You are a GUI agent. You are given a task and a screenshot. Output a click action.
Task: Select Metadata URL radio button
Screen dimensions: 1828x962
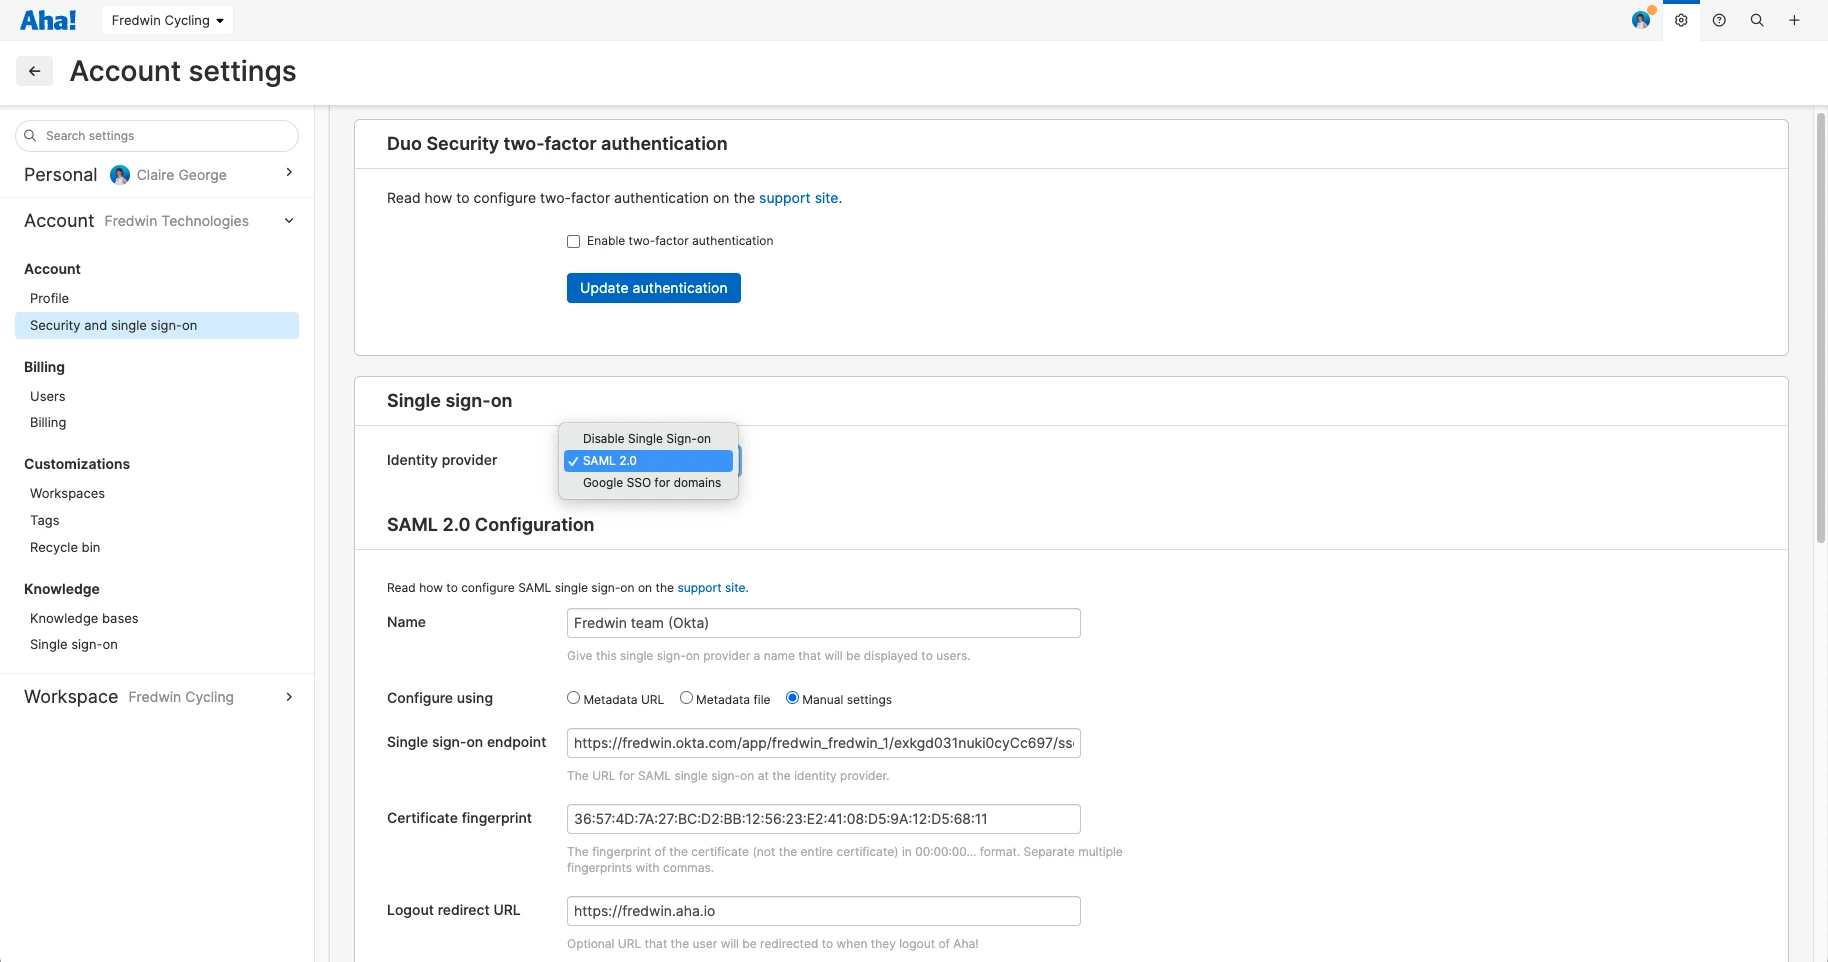(x=574, y=698)
